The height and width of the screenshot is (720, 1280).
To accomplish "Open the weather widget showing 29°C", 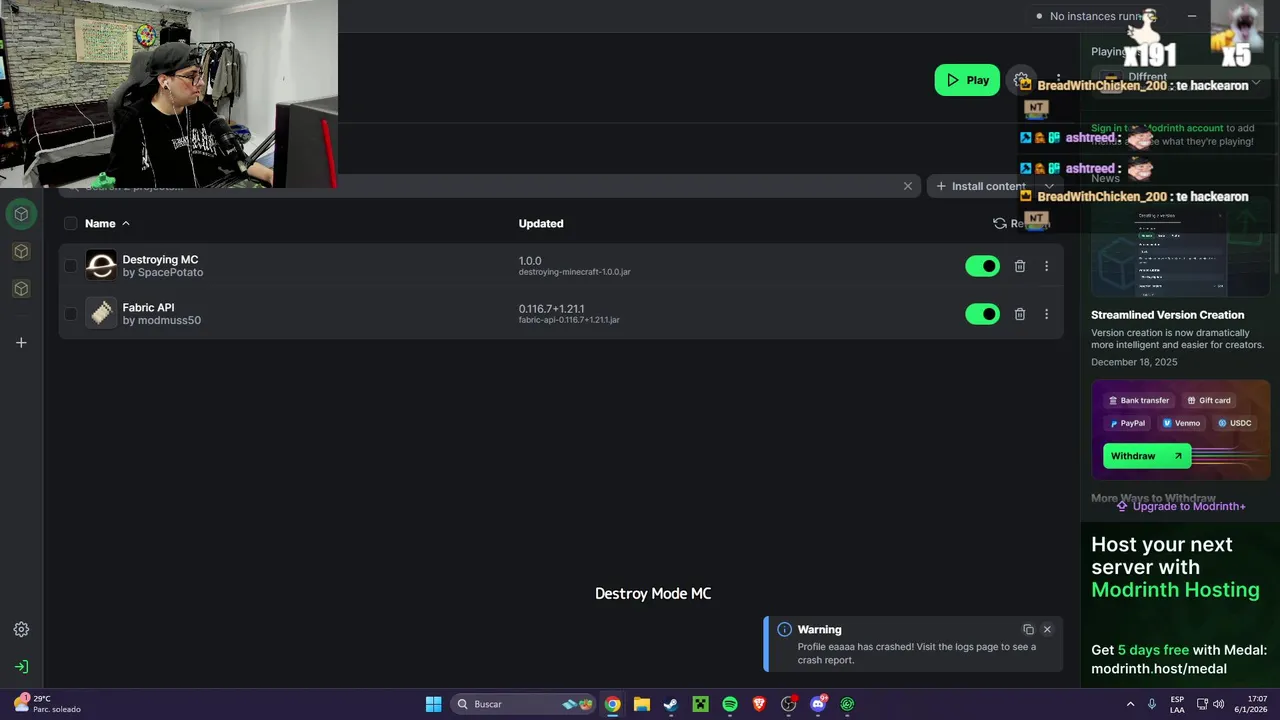I will (x=47, y=704).
